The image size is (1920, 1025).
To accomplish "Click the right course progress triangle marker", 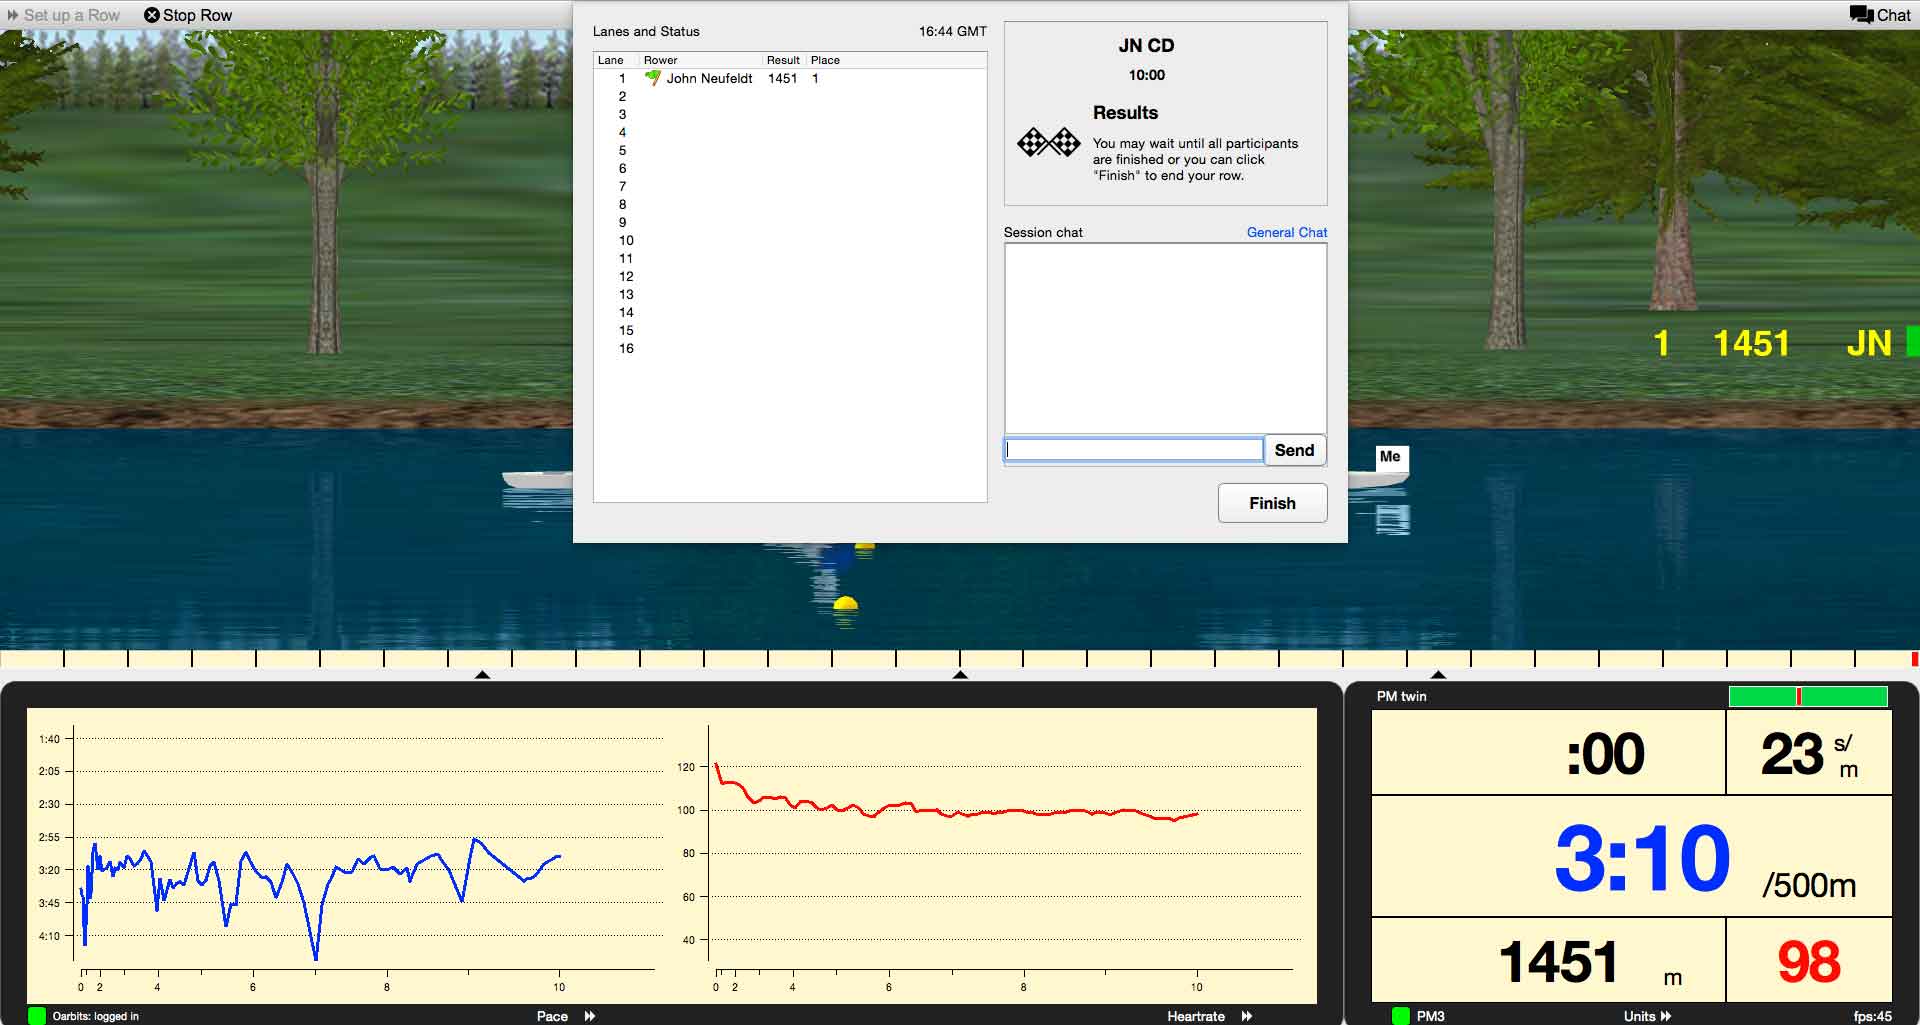I will [x=1438, y=675].
